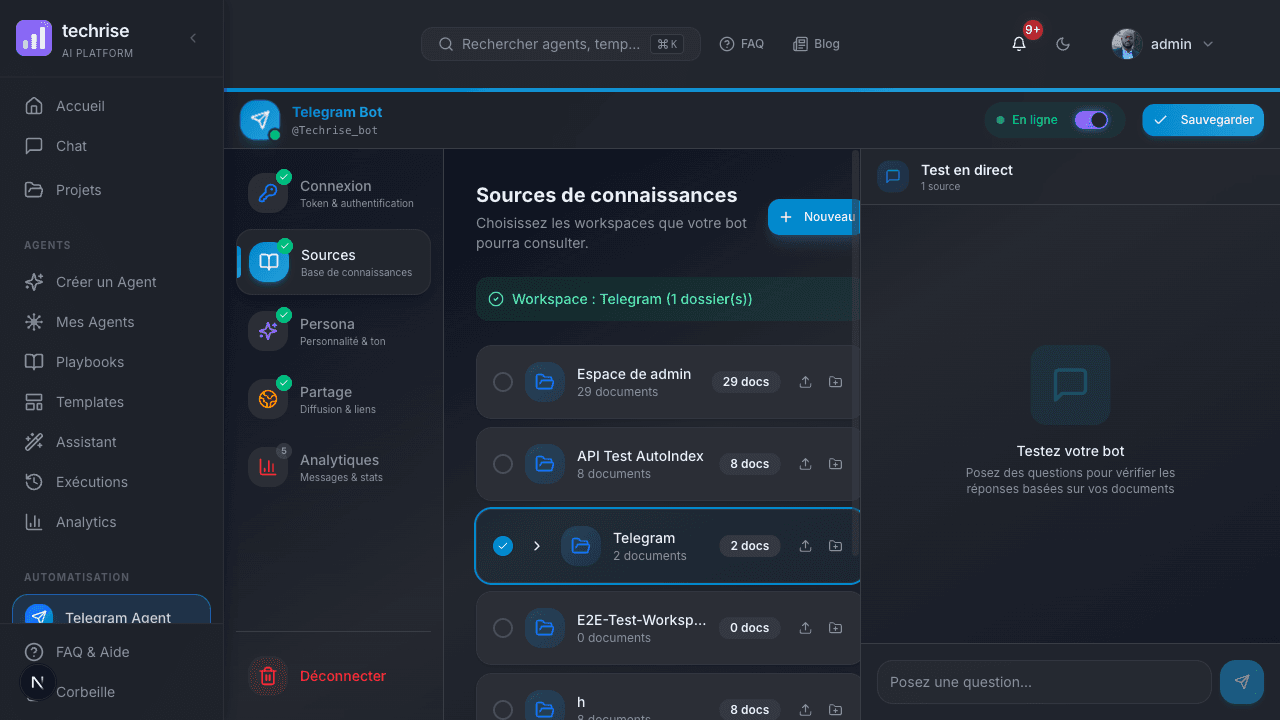Add folder to Espace de admin
Screen dimensions: 1280x720
(x=836, y=382)
